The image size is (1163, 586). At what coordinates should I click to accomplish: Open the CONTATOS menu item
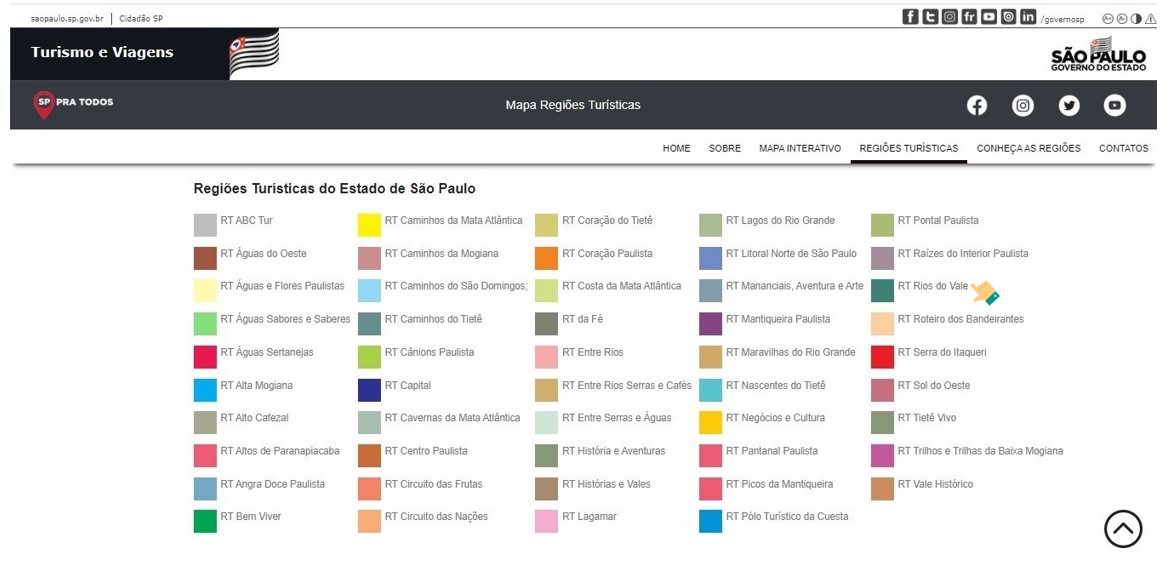click(x=1123, y=148)
